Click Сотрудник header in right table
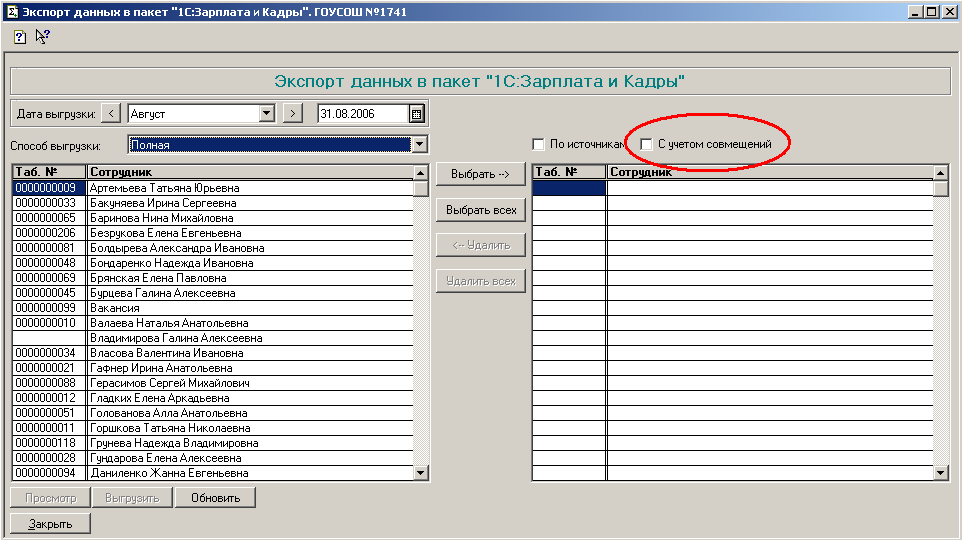Viewport: 962px width, 540px height. click(770, 172)
